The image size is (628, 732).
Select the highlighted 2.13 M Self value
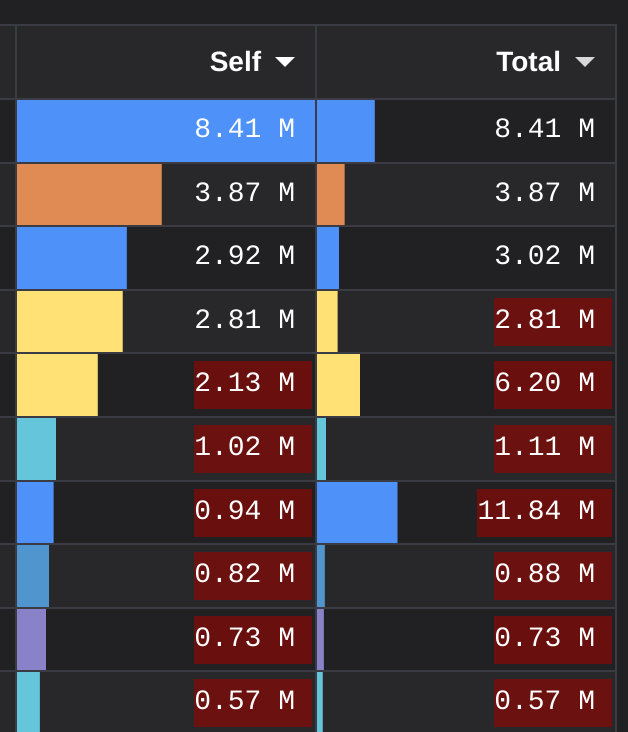[253, 385]
